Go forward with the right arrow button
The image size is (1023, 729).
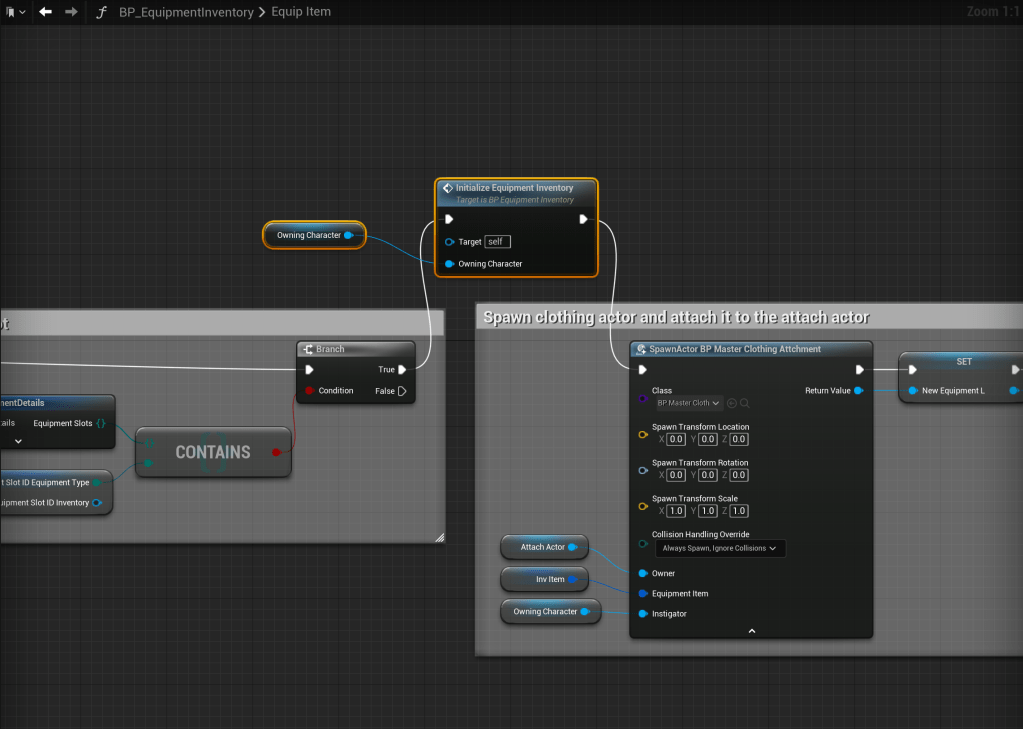tap(71, 12)
